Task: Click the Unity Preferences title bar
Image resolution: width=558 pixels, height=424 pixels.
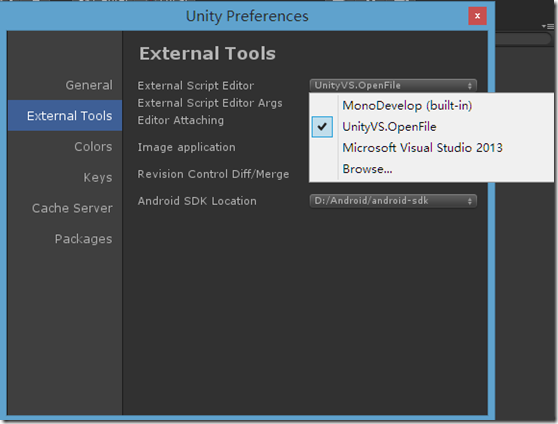Action: (x=247, y=16)
